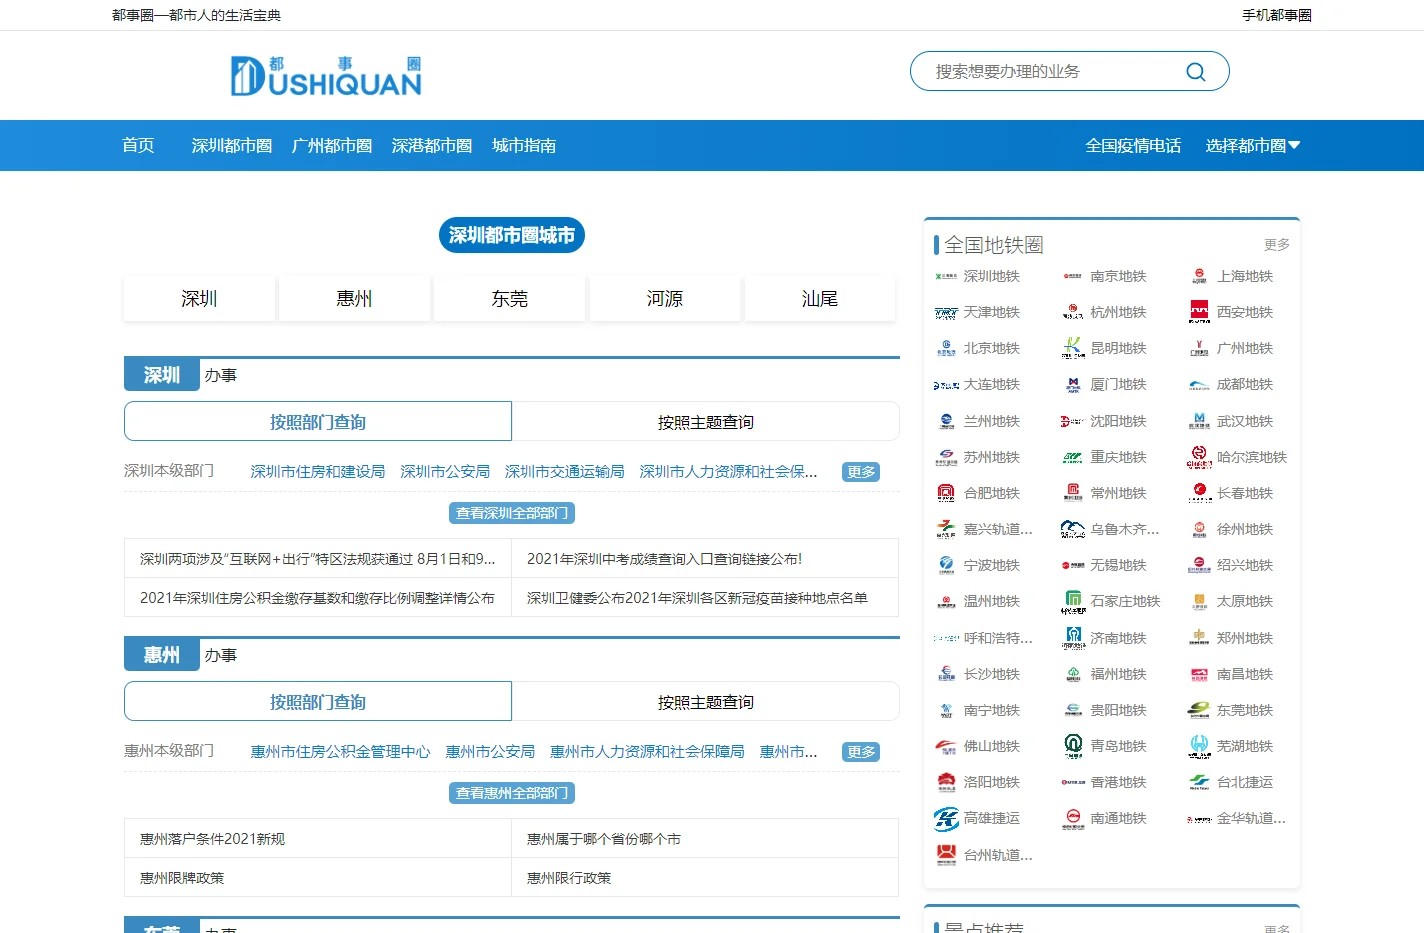
Task: Open 天津地铁 metro logo icon
Action: pos(946,312)
